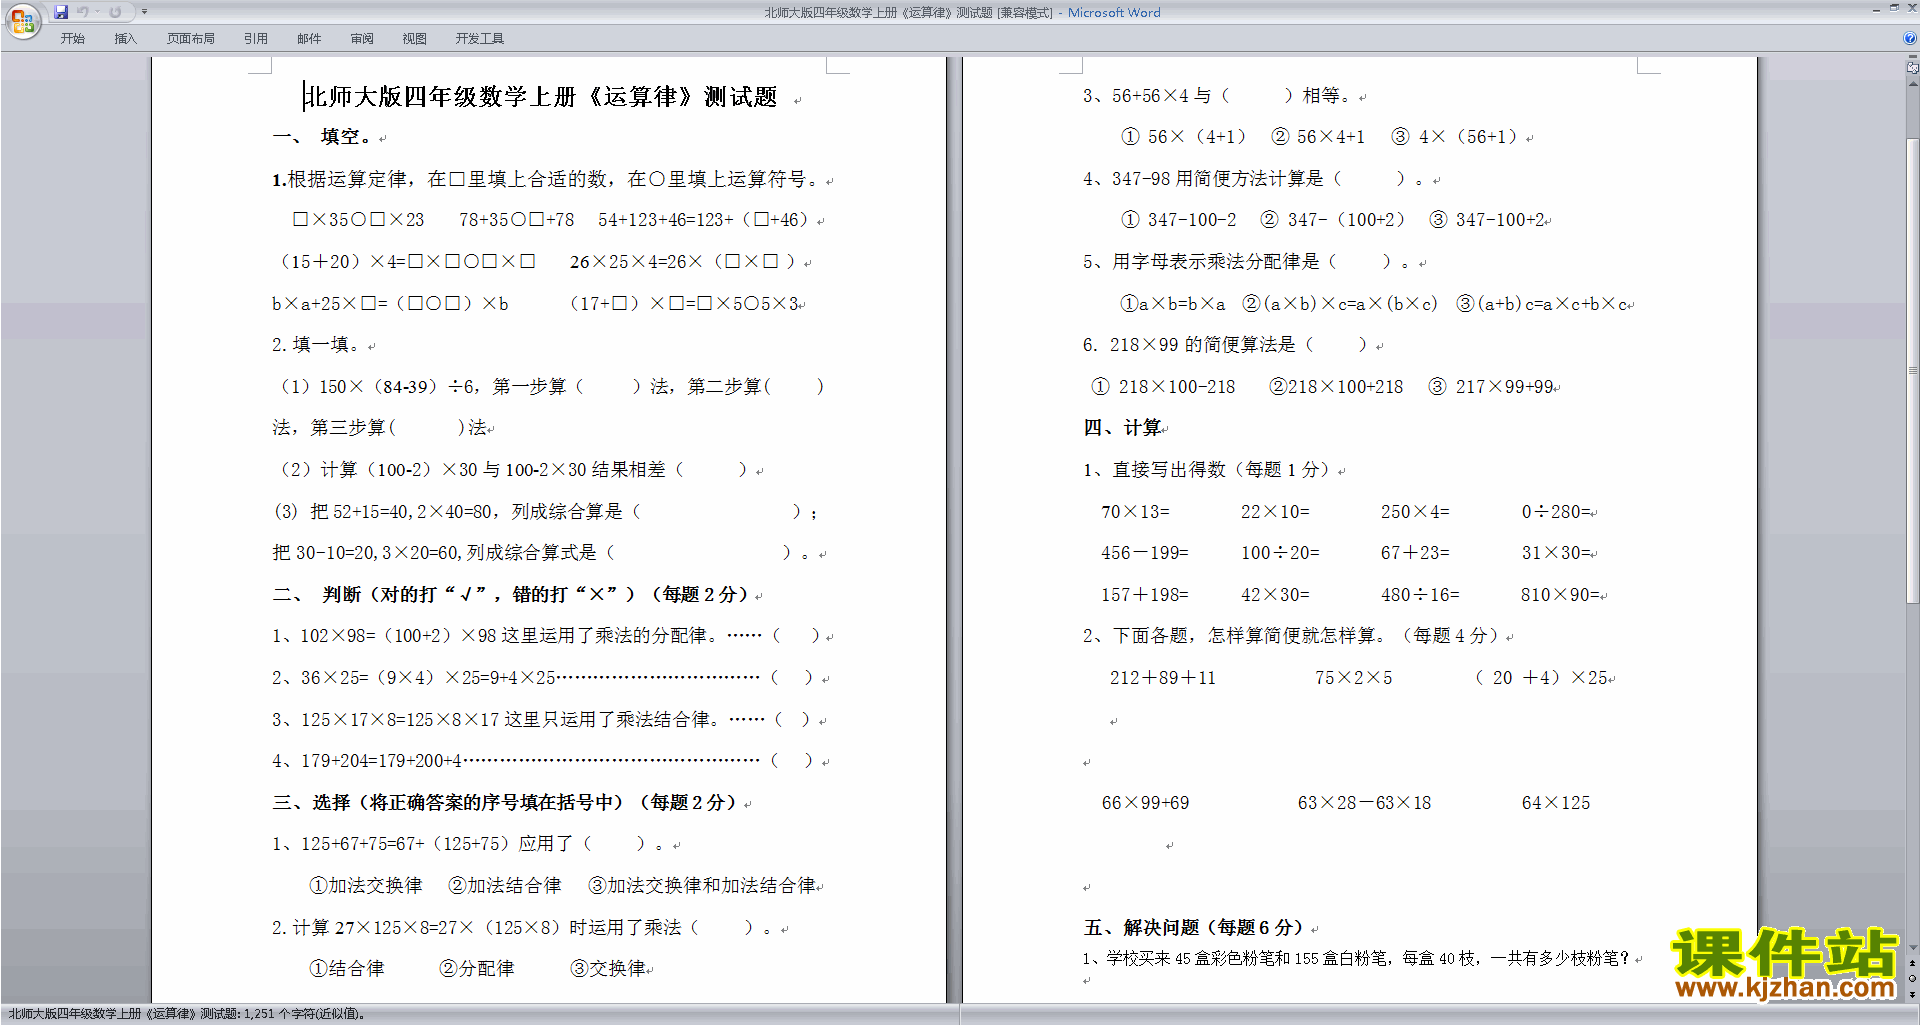1920x1025 pixels.
Task: Click vertical scrollbar up arrow
Action: 1913,84
